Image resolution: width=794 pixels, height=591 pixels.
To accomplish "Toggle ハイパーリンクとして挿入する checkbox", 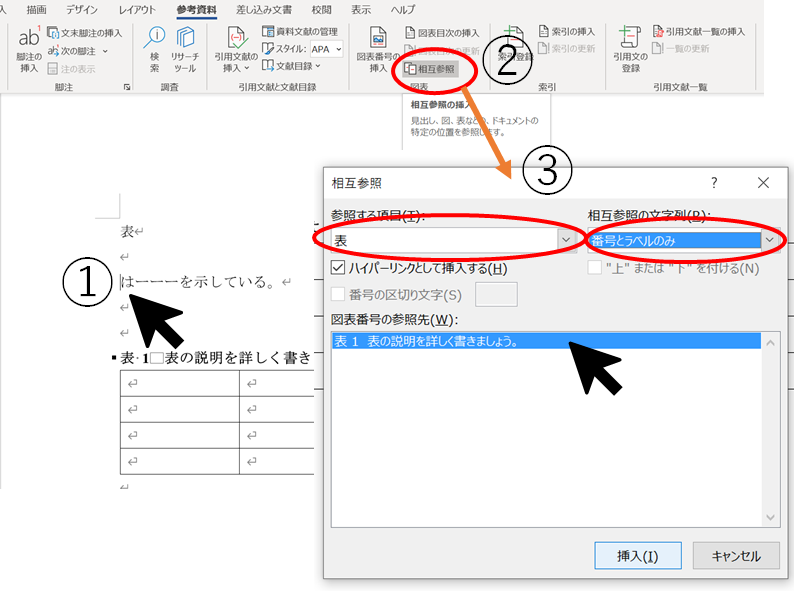I will [338, 268].
